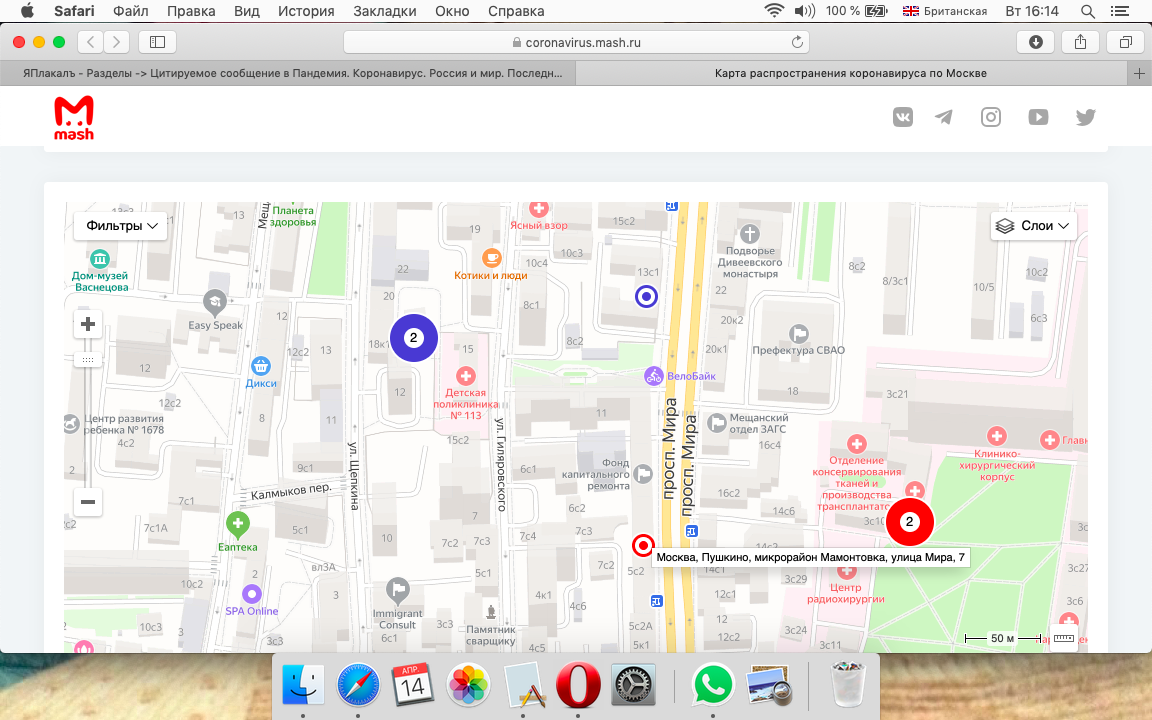
Task: Click the coronavirus.mash.ru address bar
Action: pos(576,42)
